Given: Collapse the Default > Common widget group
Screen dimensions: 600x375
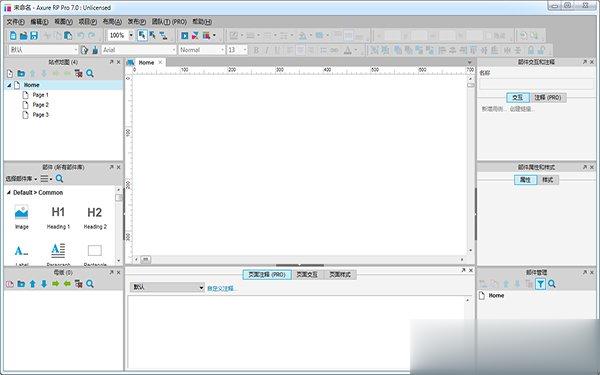Looking at the screenshot, I should pyautogui.click(x=8, y=193).
